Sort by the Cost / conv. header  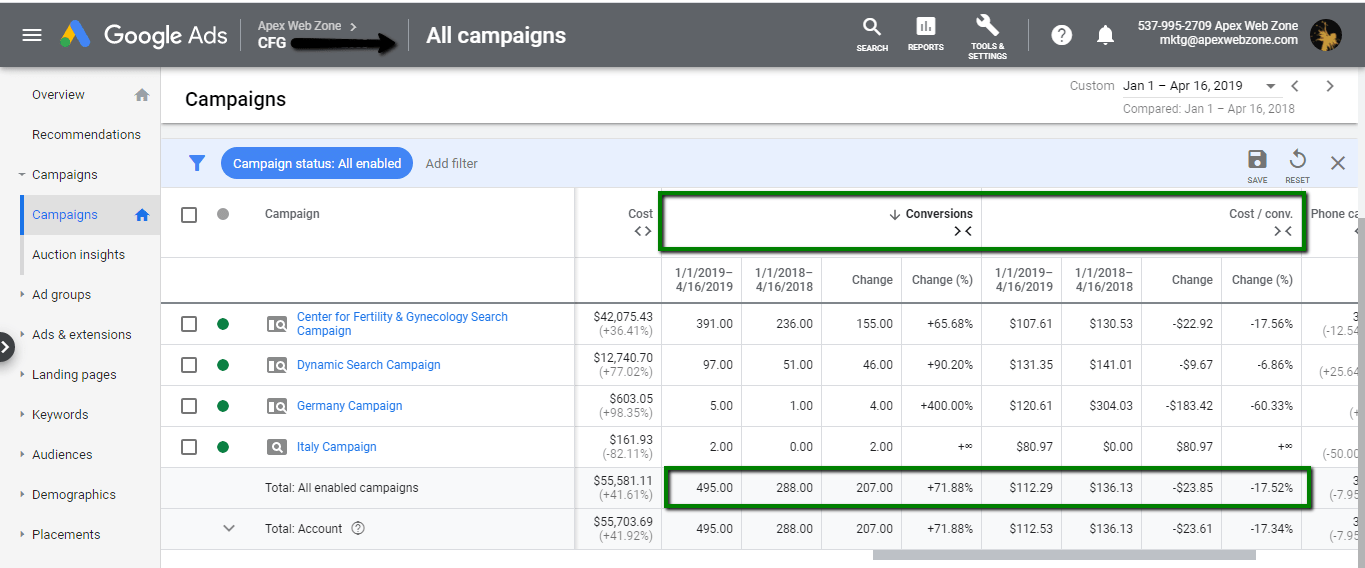click(1260, 214)
